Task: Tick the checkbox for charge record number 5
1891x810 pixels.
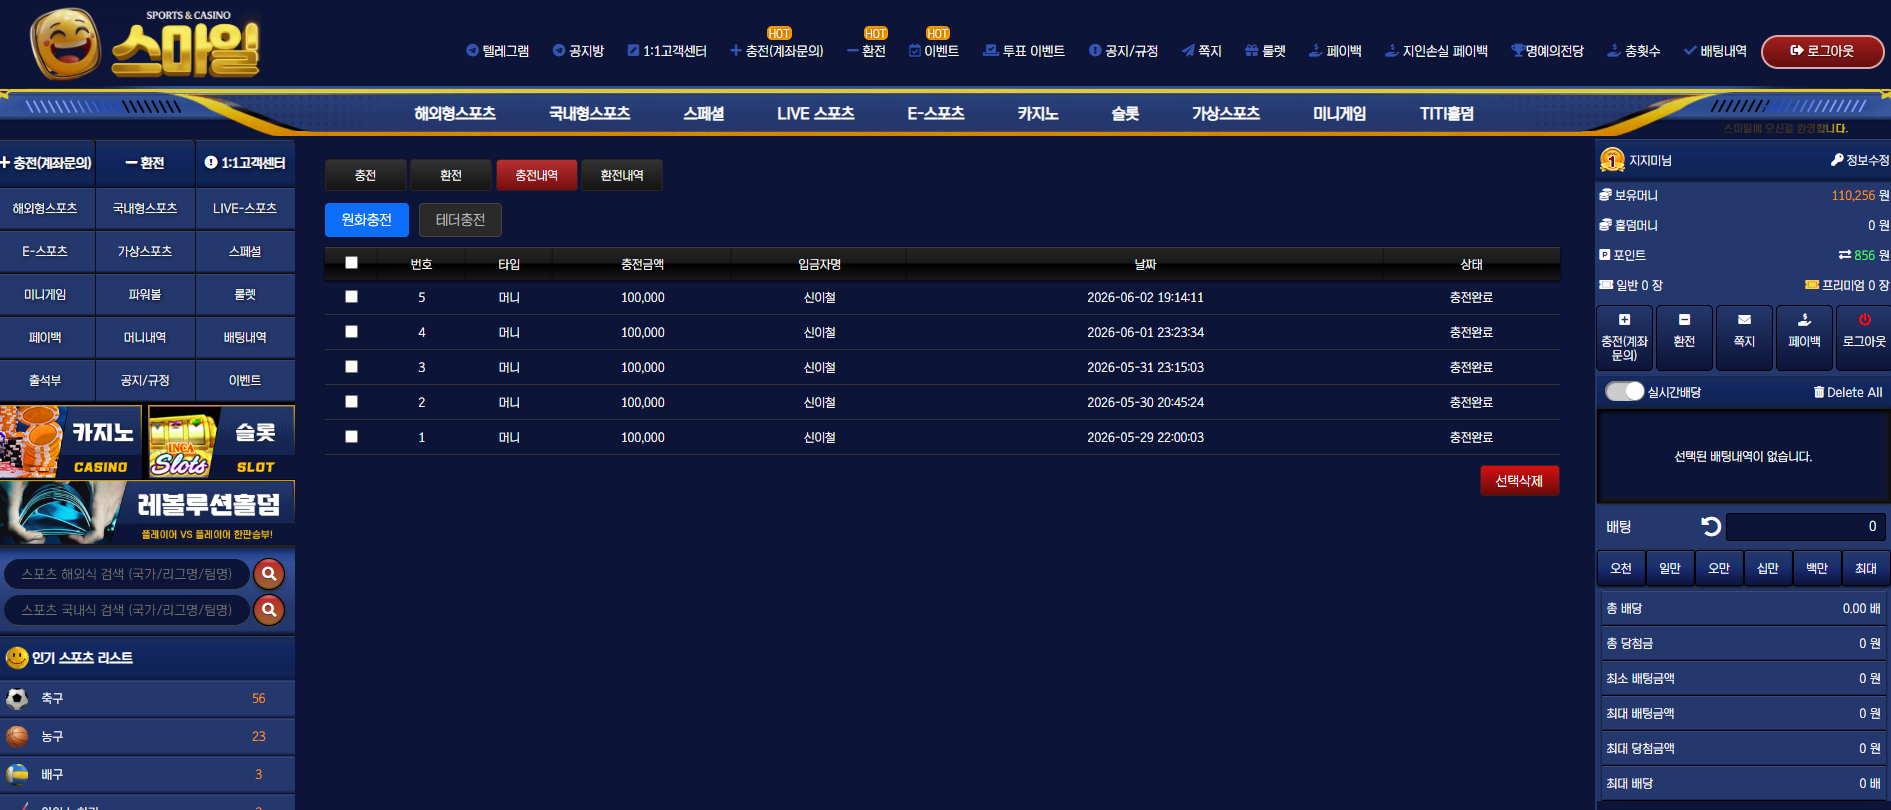Action: [x=351, y=297]
